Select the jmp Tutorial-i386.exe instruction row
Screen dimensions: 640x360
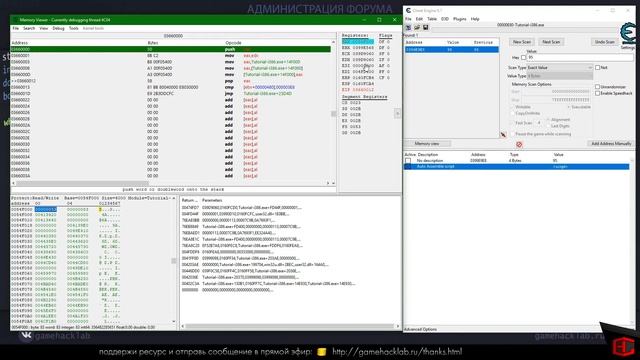(x=171, y=93)
